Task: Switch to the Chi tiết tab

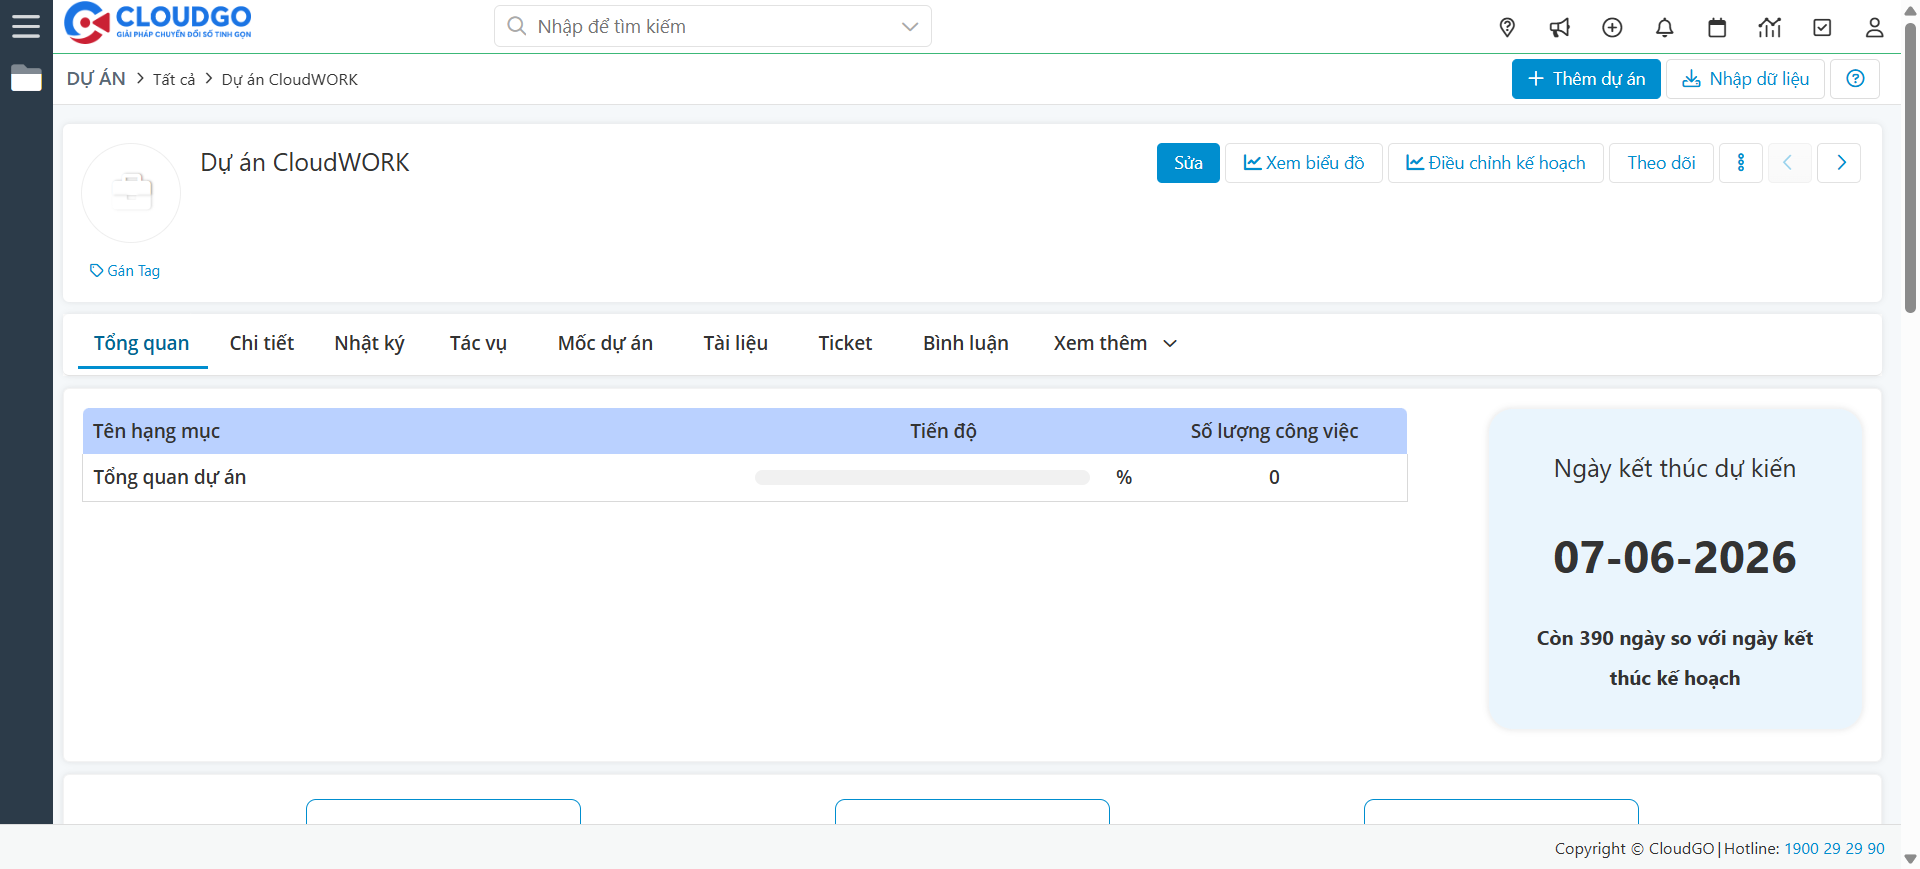Action: (x=262, y=343)
